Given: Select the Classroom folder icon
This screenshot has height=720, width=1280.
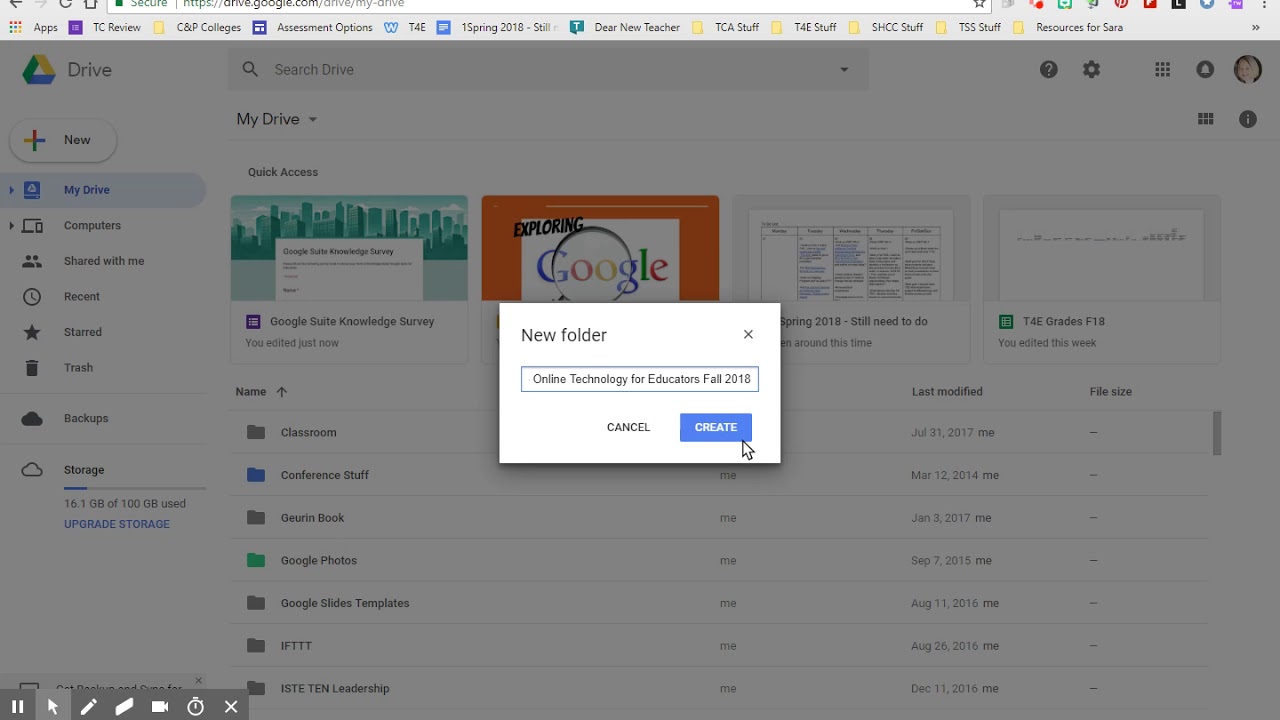Looking at the screenshot, I should (256, 432).
